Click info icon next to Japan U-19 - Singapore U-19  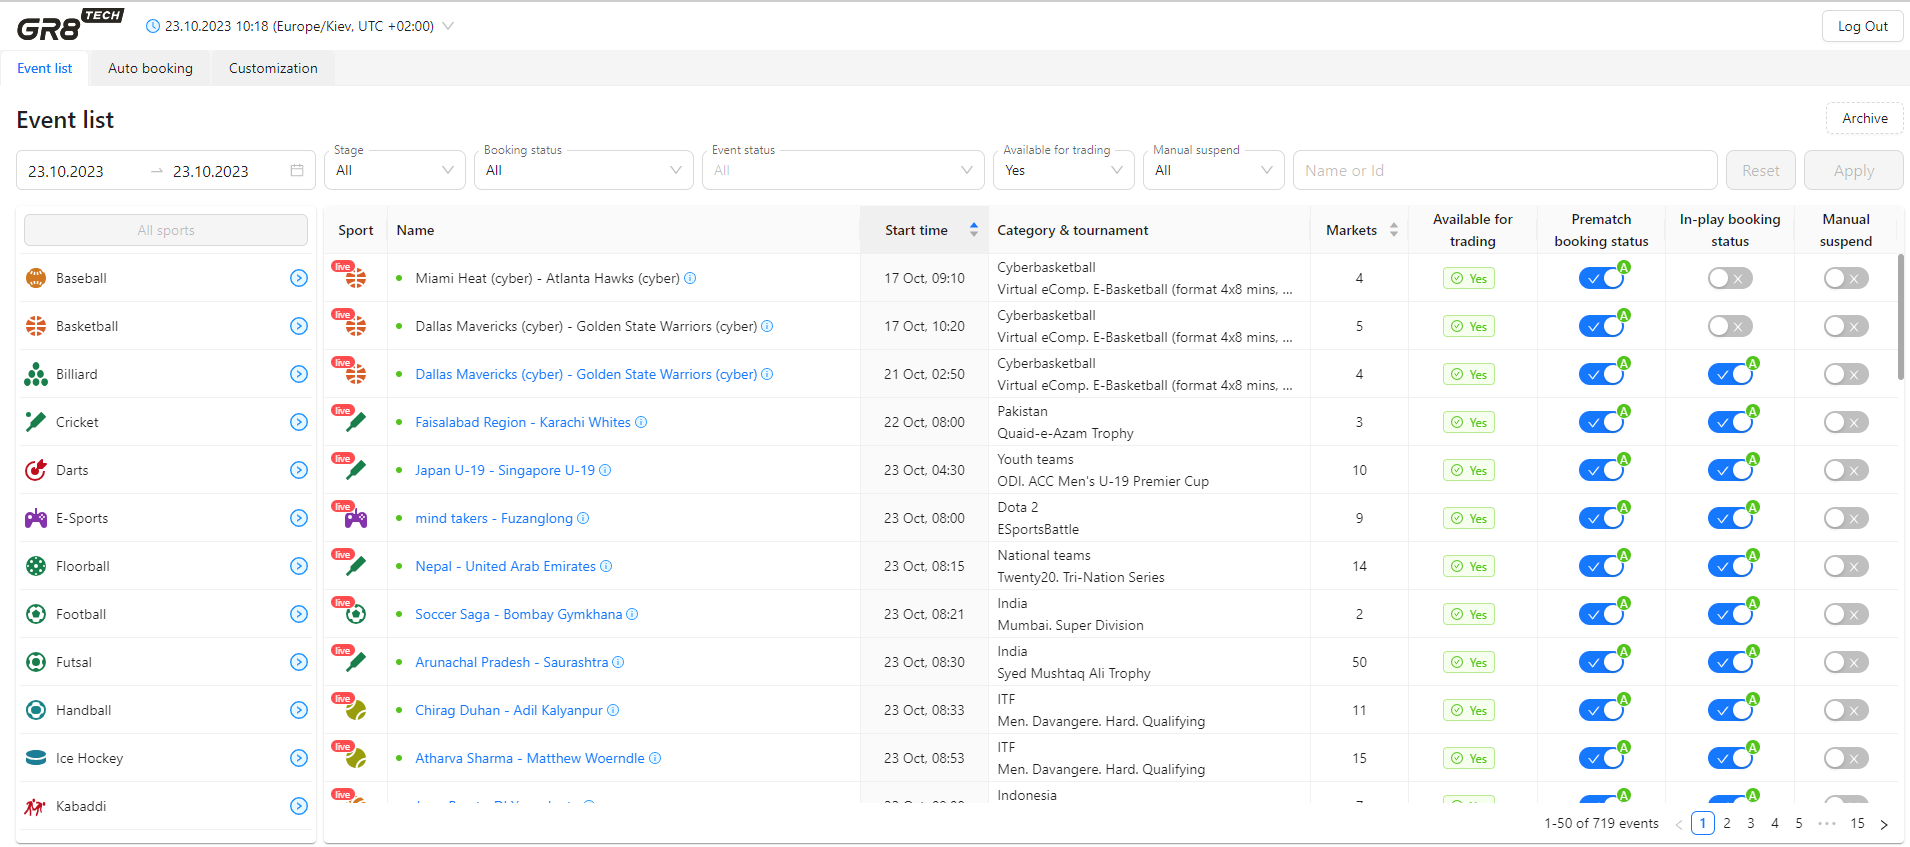point(605,470)
